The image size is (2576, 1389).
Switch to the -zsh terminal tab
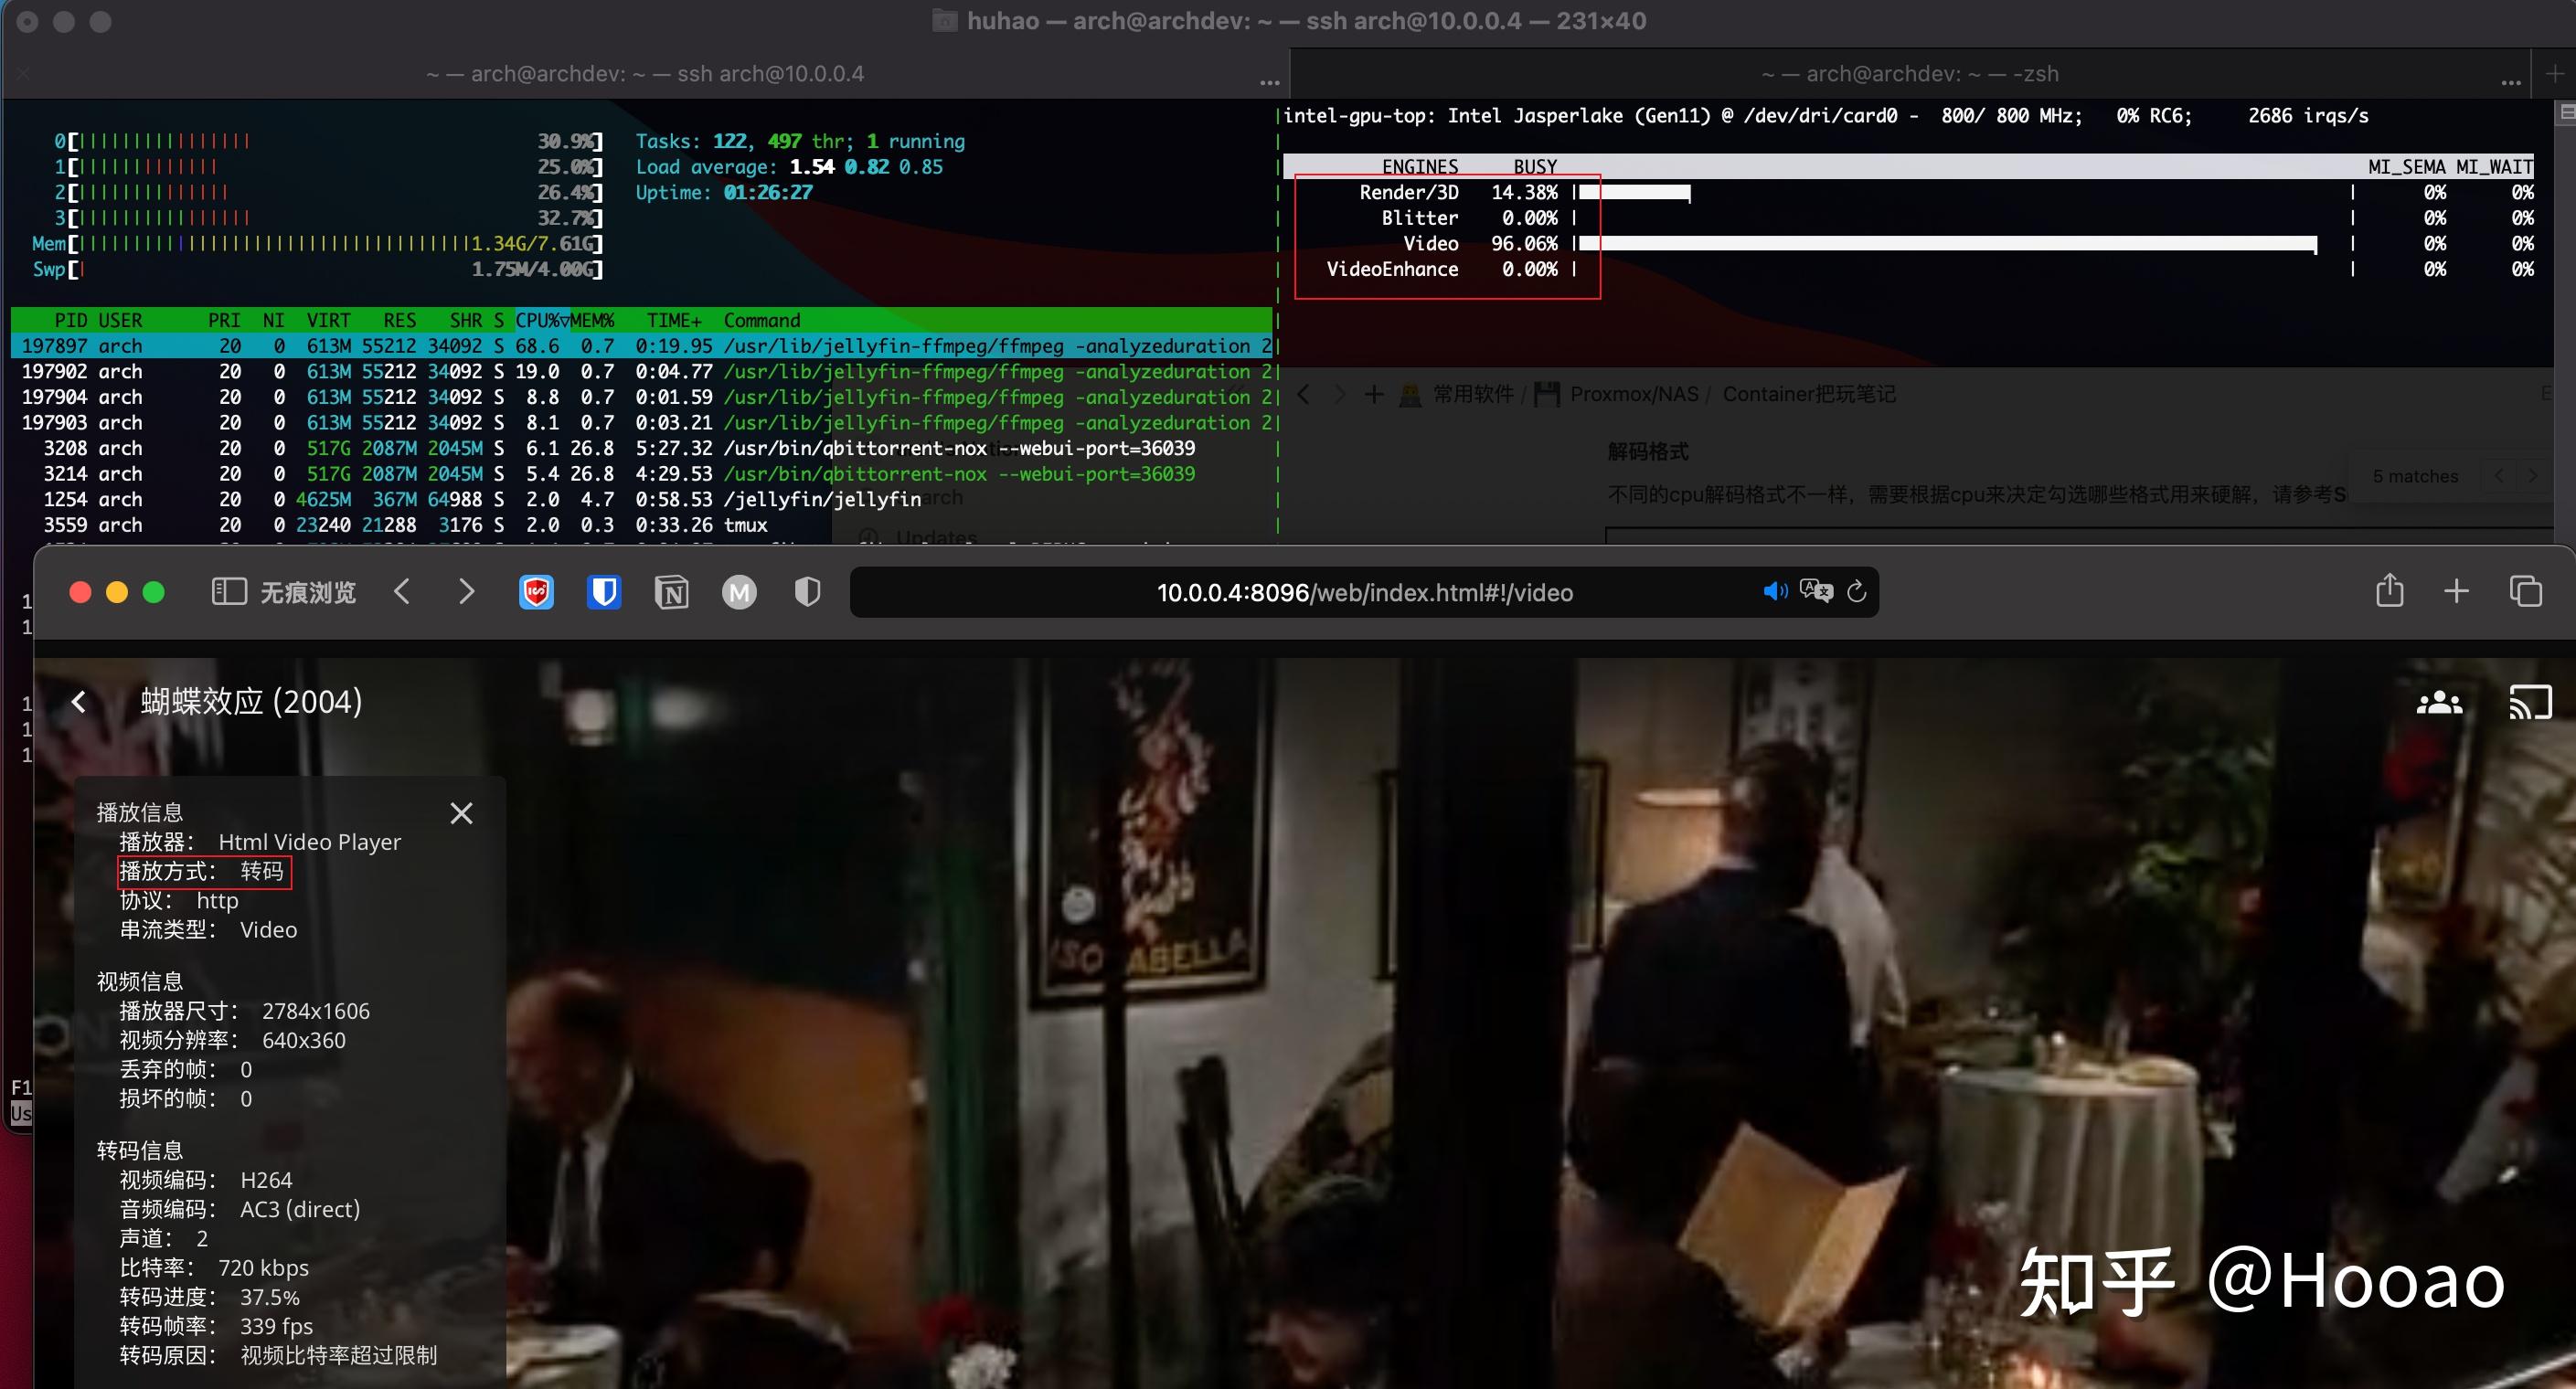coord(1909,74)
